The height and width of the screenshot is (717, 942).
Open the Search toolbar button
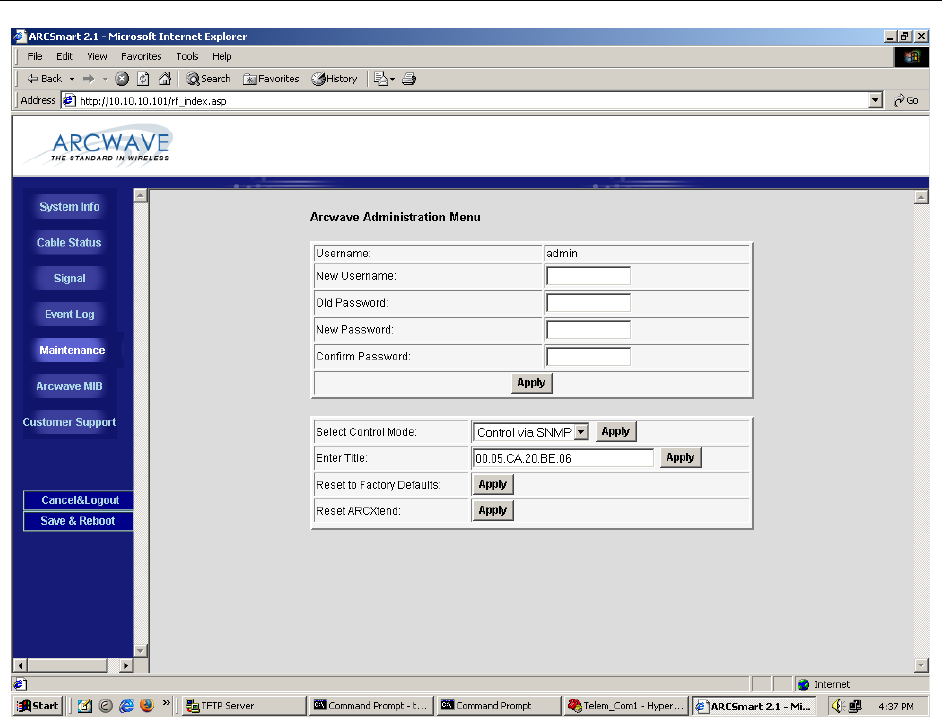coord(208,79)
